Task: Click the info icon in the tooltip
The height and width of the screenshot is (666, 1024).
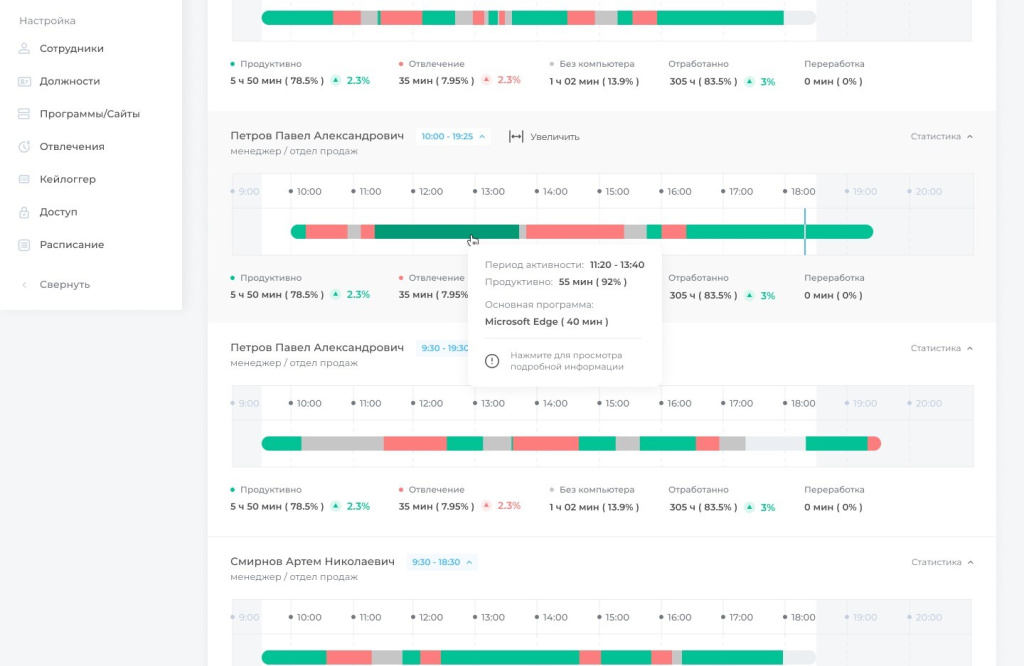Action: coord(492,361)
